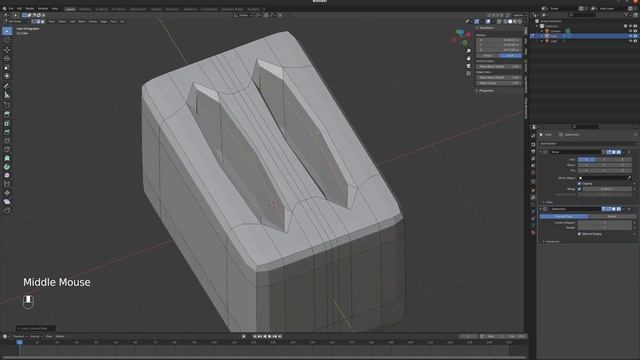Select the Inset Faces tool

7,123
